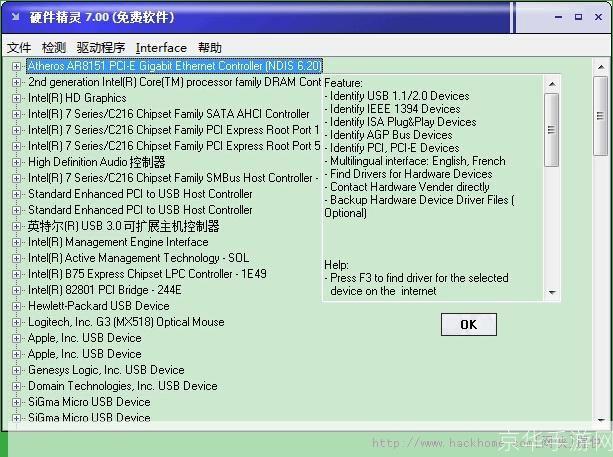
Task: Select High Definition Audio 控制器 entry
Action: click(97, 162)
